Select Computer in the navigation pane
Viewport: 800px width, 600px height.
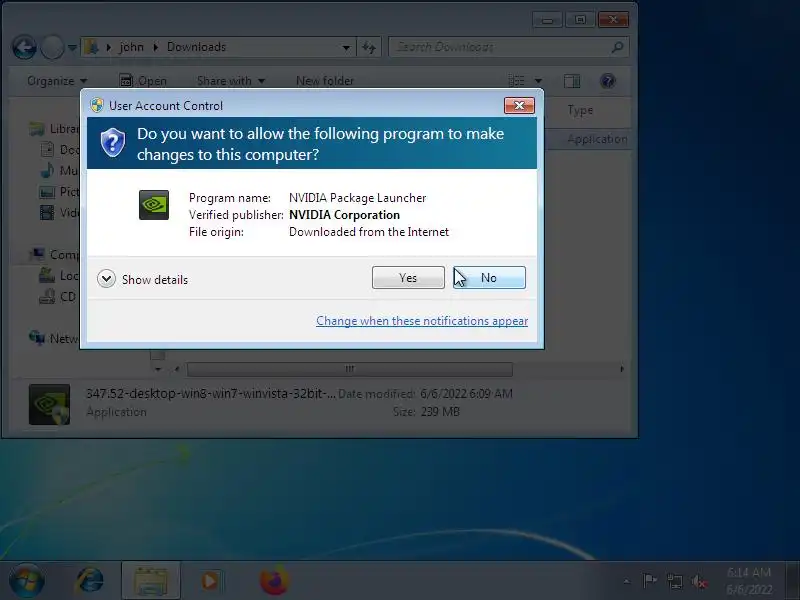(55, 254)
